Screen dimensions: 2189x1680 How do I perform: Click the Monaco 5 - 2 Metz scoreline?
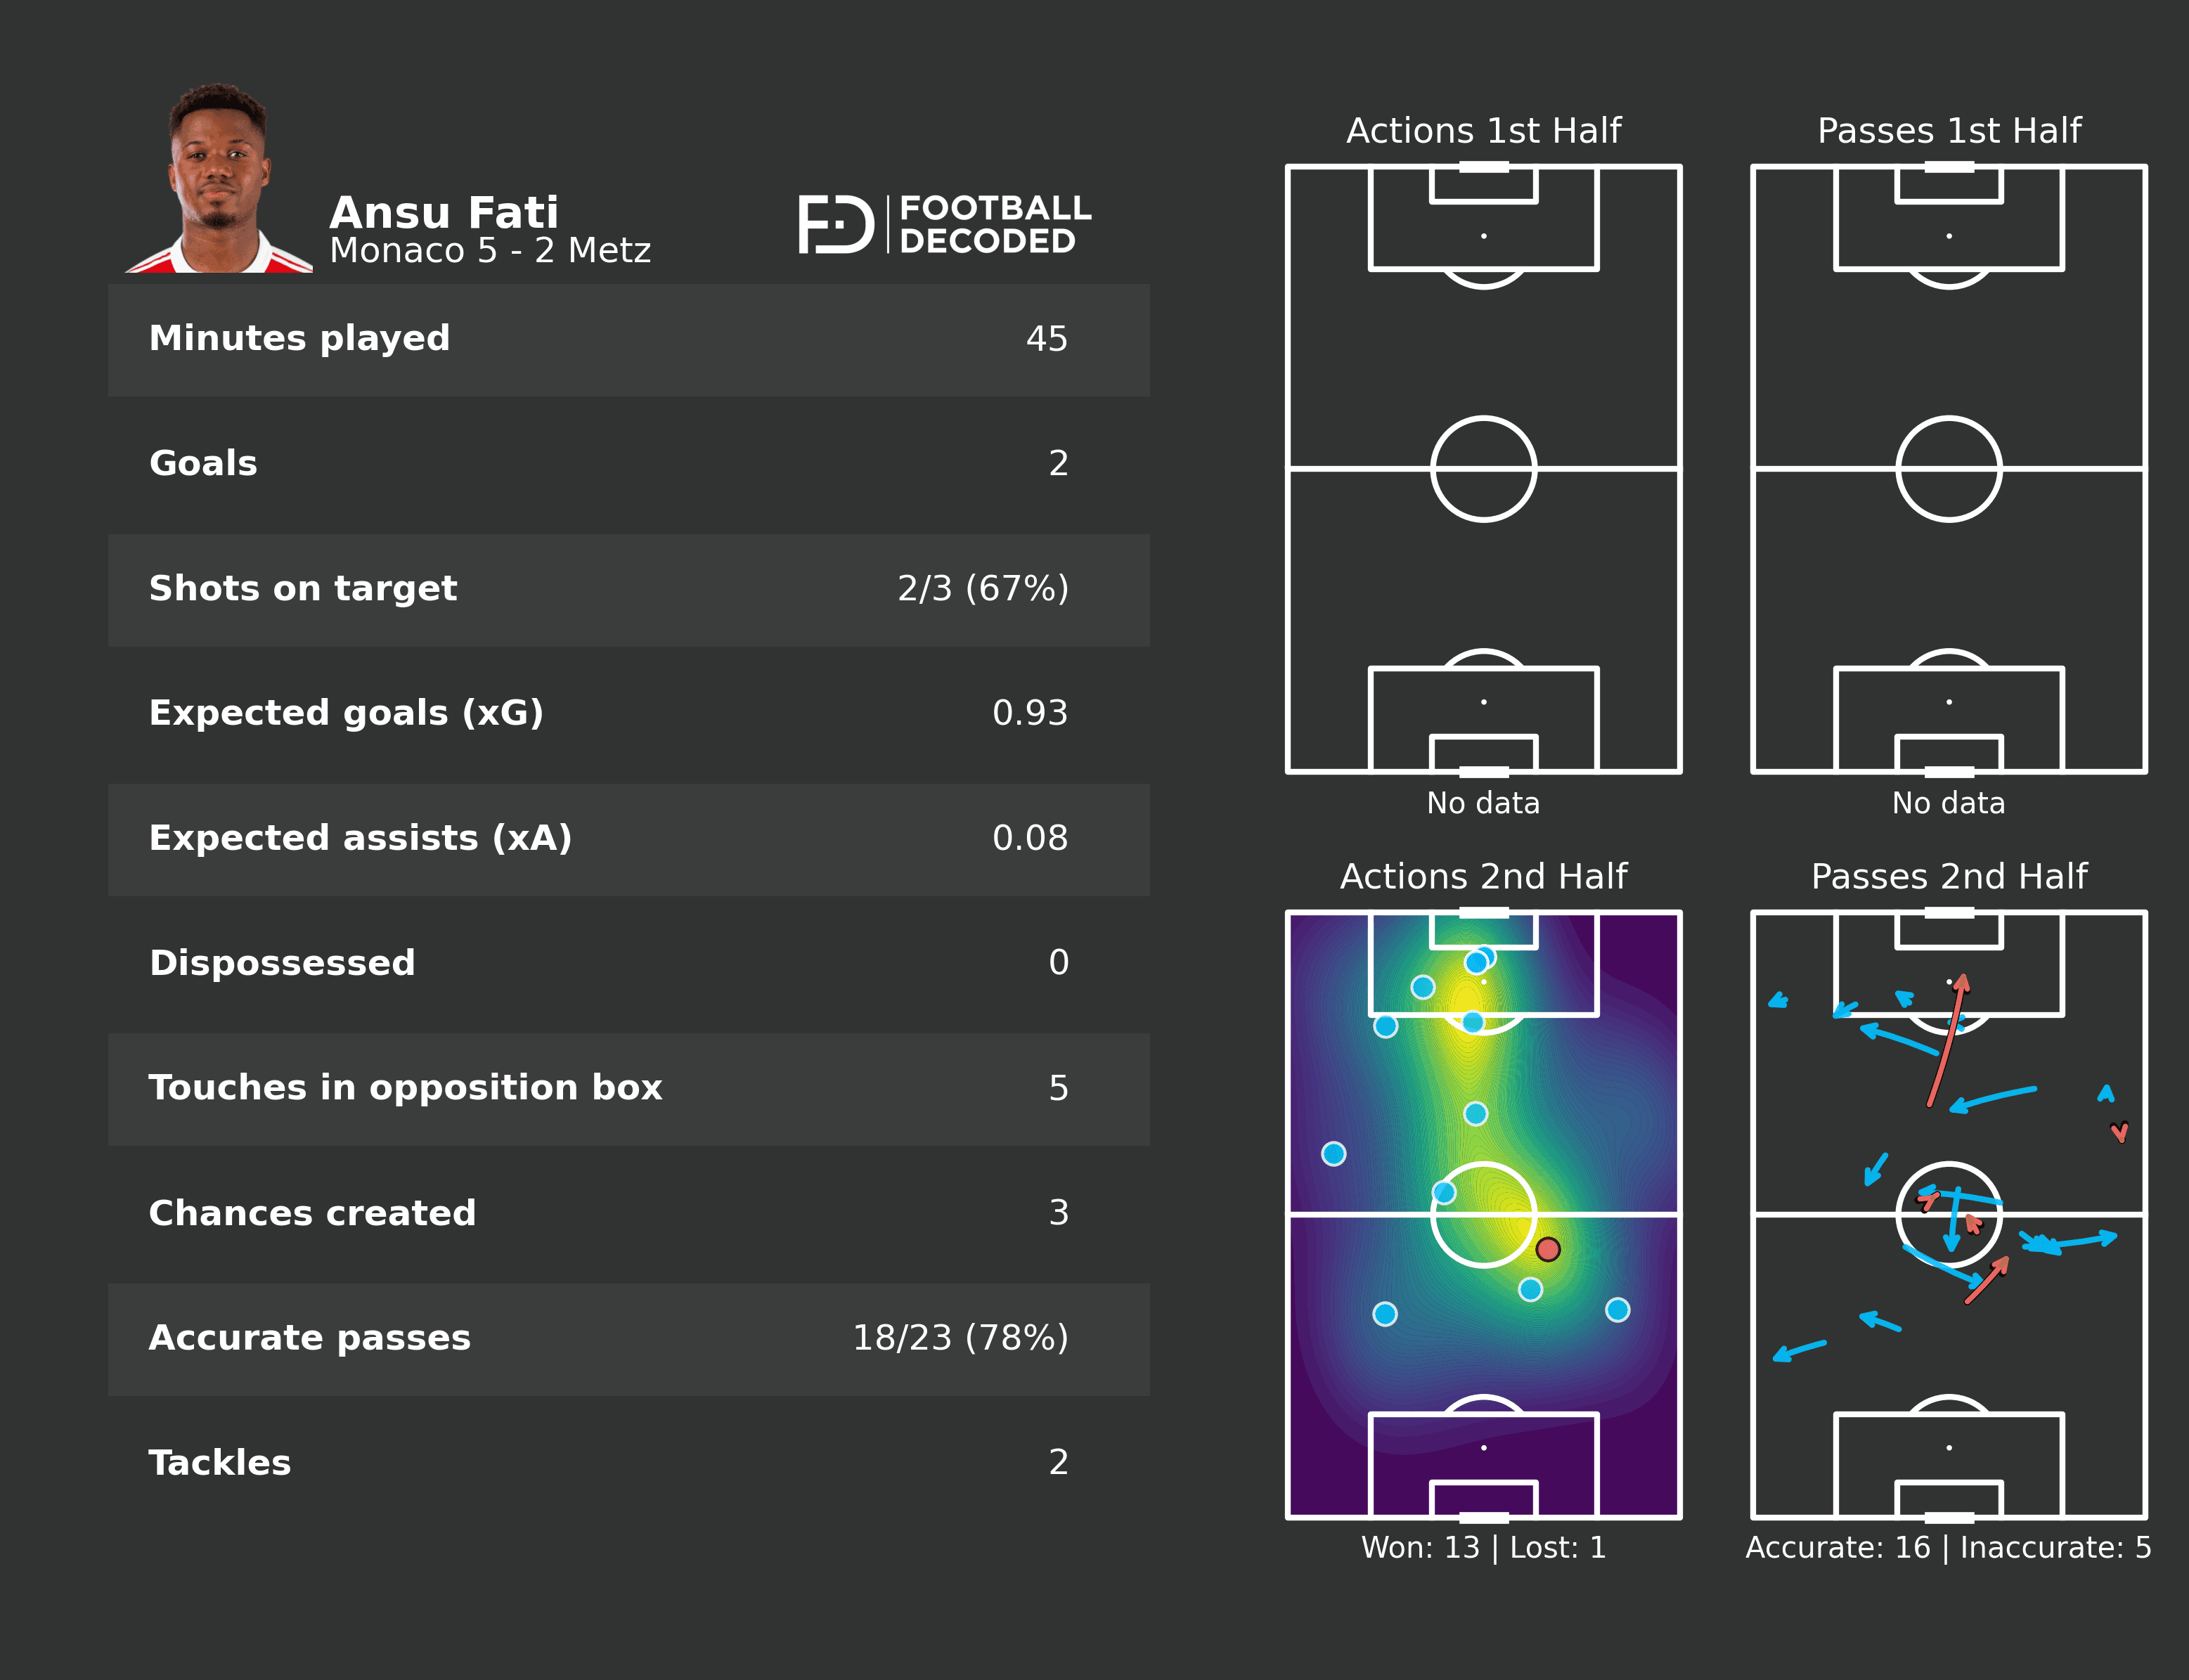coord(490,250)
